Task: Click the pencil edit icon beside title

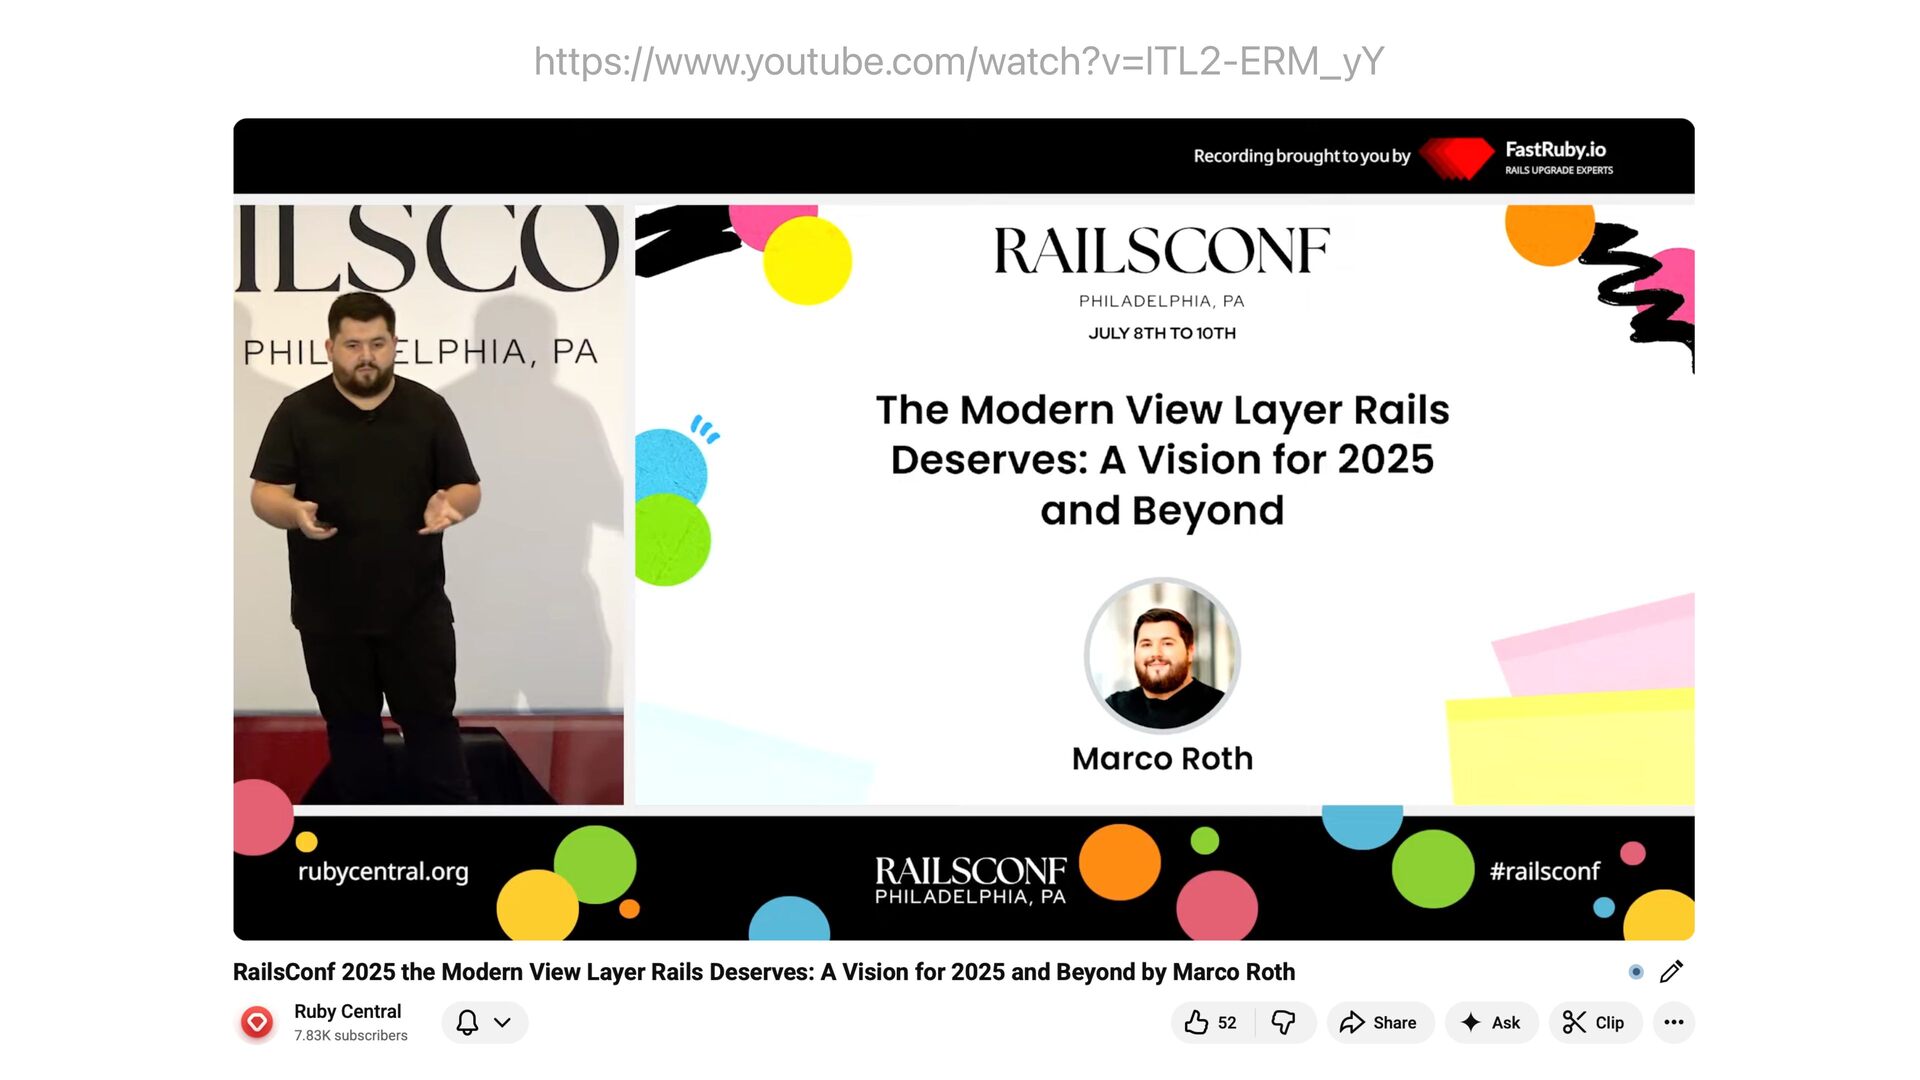Action: [x=1671, y=972]
